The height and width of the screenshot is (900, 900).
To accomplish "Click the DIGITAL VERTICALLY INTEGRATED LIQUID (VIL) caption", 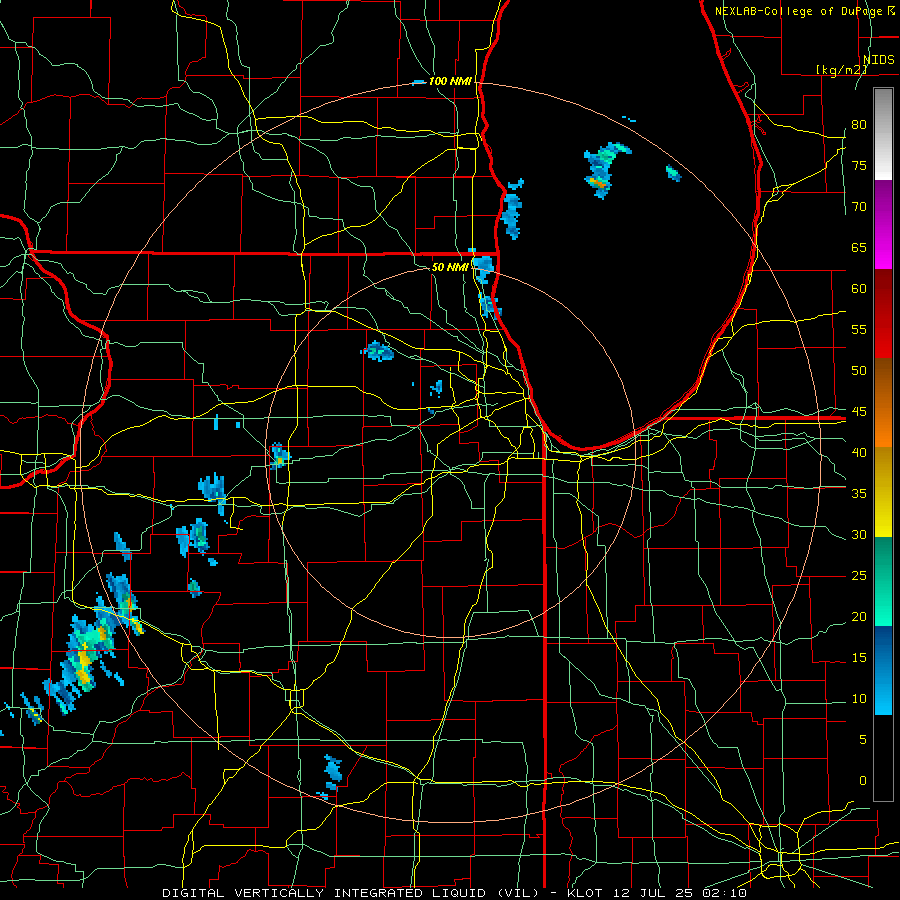I will pos(350,893).
